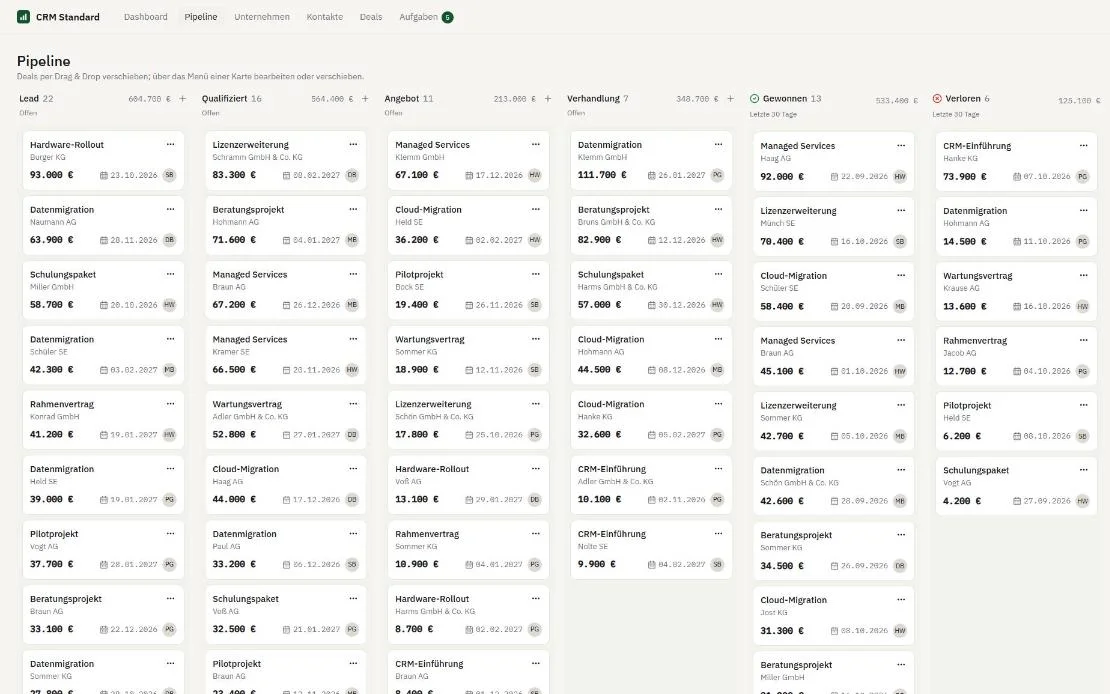Click calendar icon on Wartungsvertrag Krause AG card
The image size is (1110, 694).
tap(1017, 307)
